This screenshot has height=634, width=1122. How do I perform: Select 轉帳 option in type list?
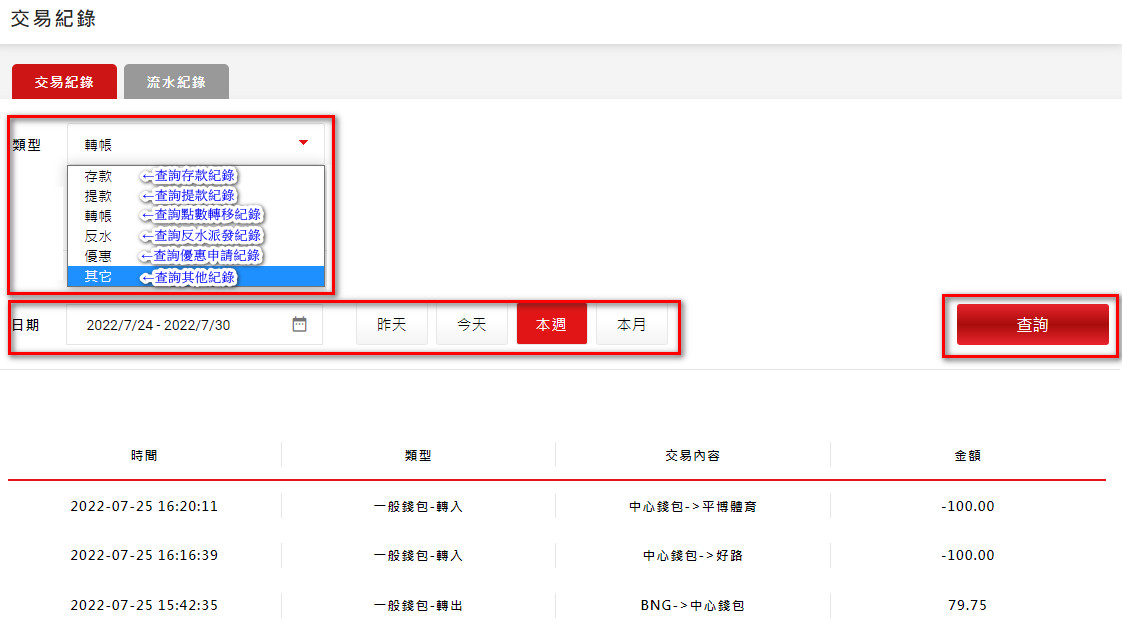pos(196,215)
